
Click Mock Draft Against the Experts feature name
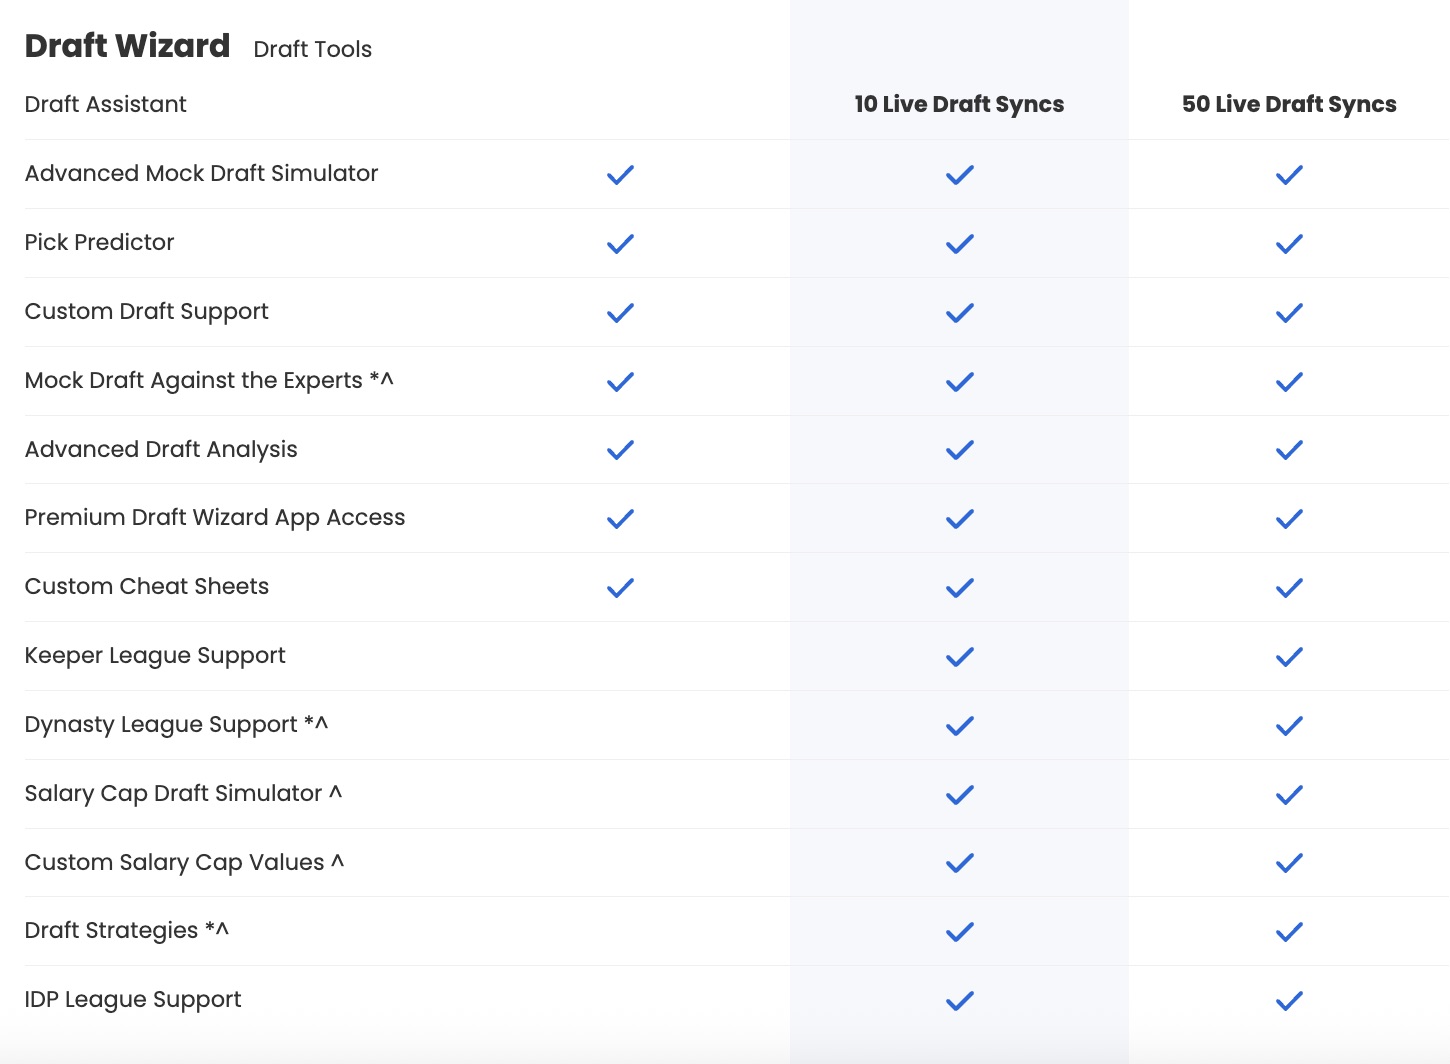[x=209, y=381]
